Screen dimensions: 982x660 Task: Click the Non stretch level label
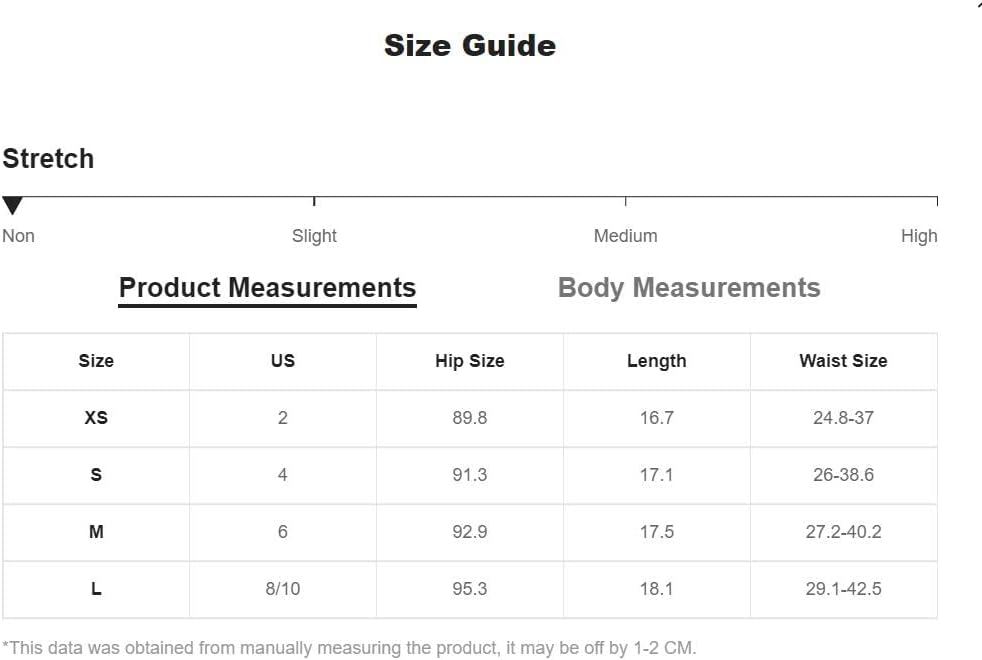pos(18,236)
